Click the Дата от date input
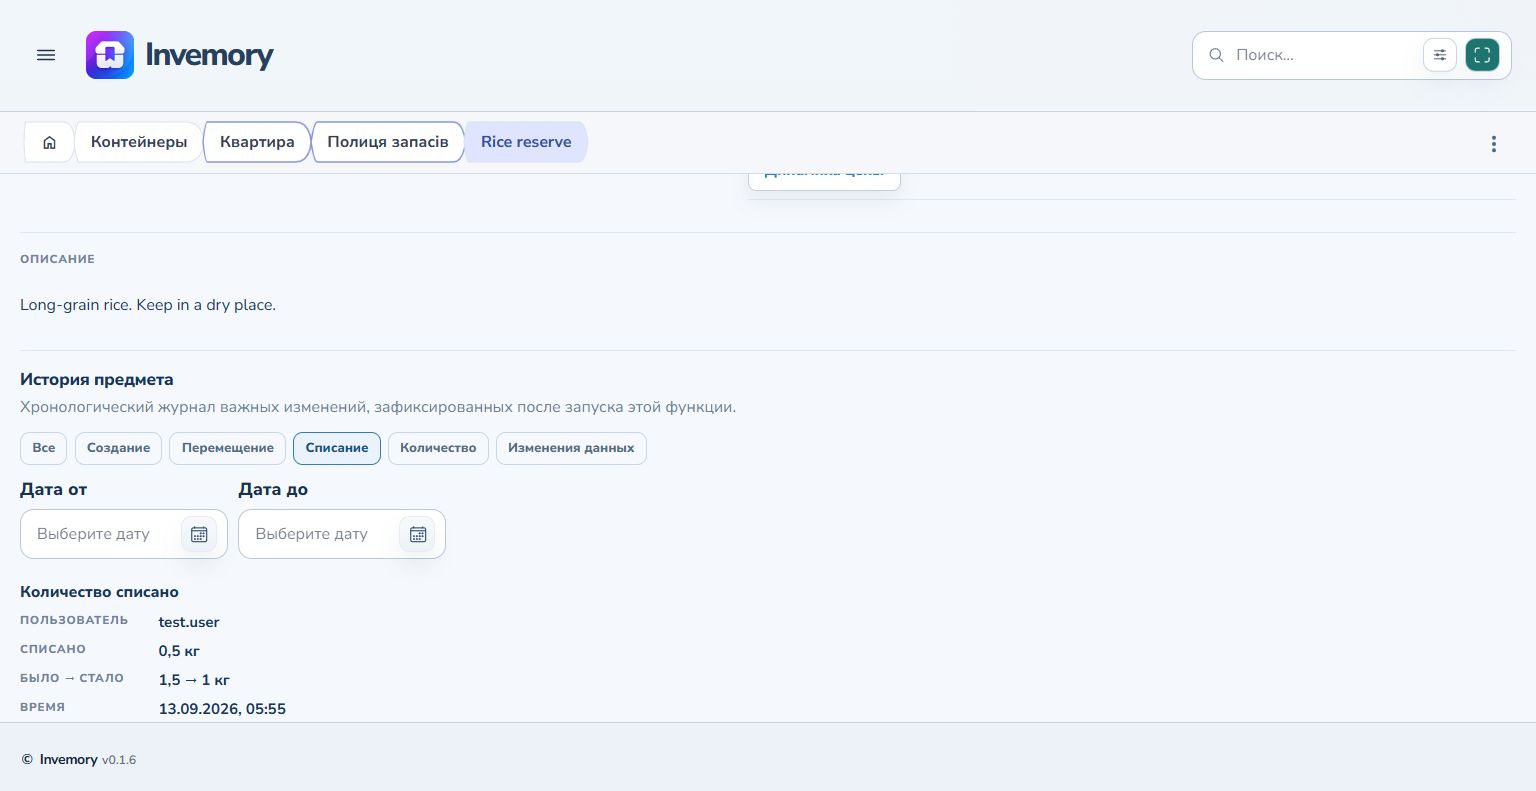 pos(124,534)
